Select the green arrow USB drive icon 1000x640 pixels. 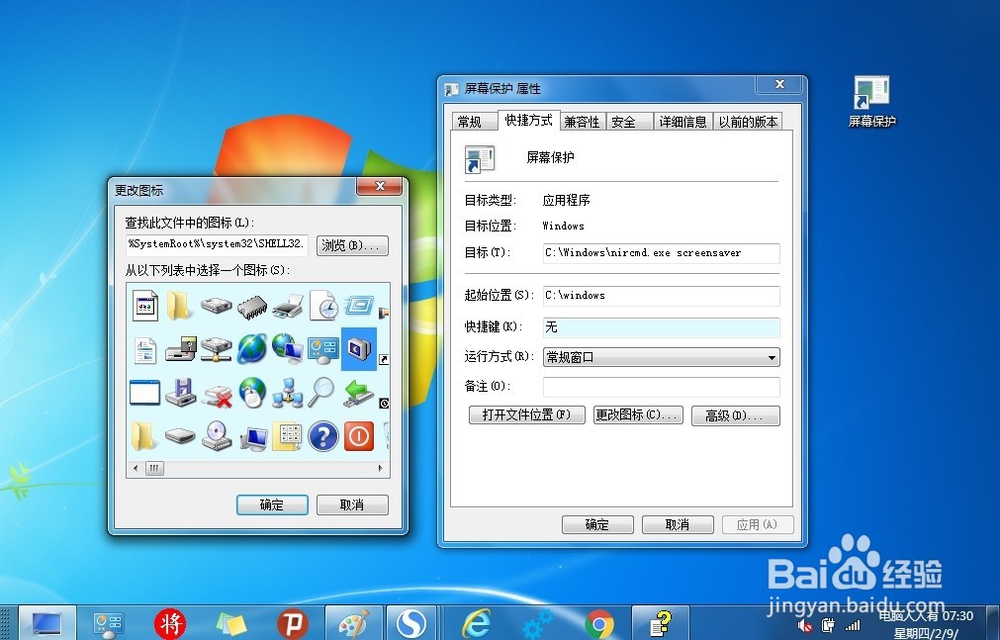(358, 392)
